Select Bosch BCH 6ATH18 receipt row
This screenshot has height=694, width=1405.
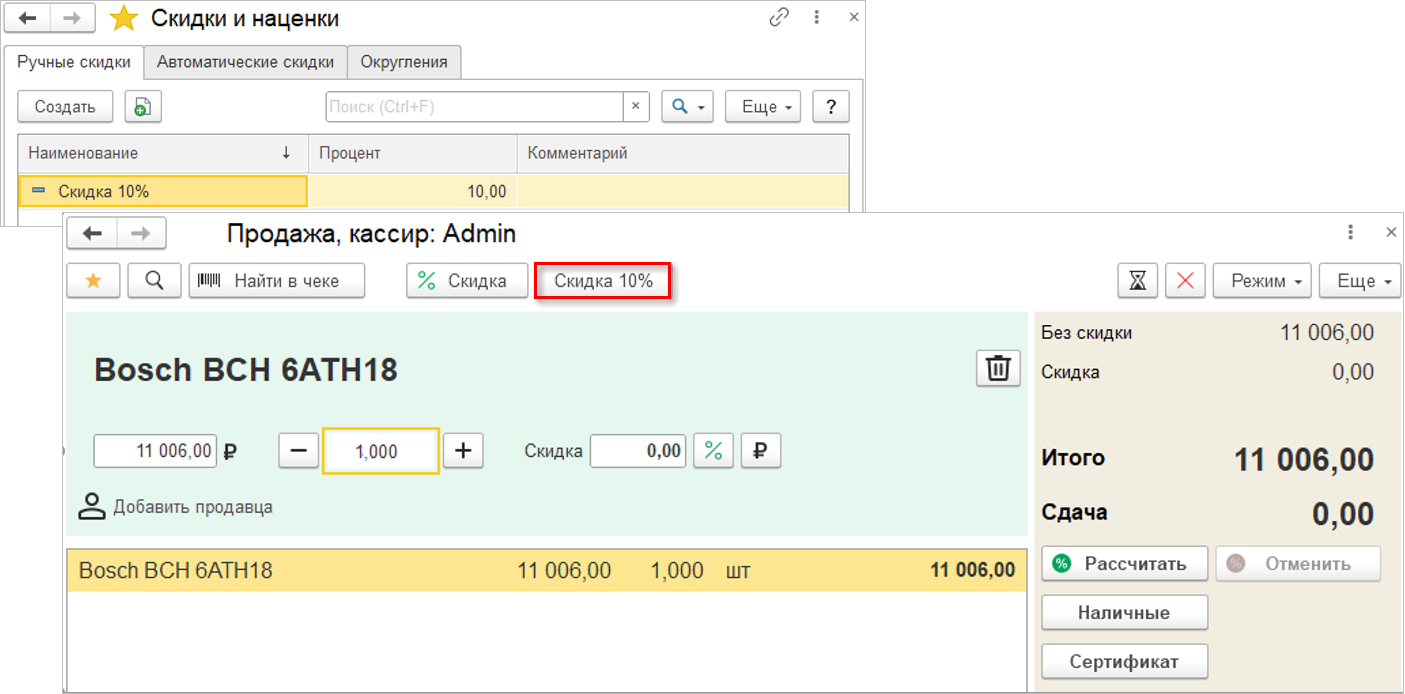547,571
